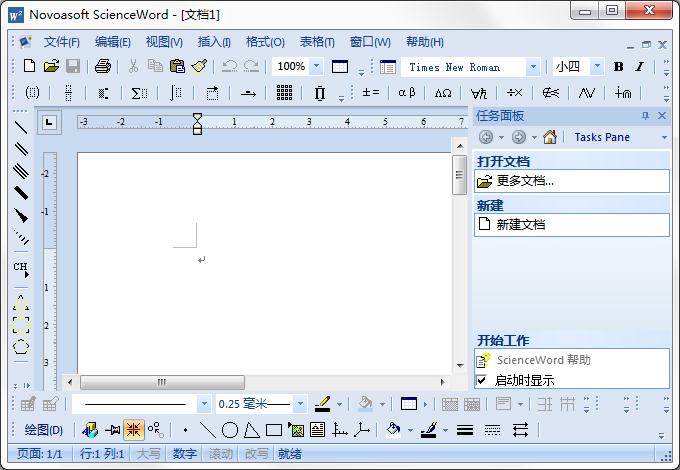Open Greek lowercase αβ symbols palette
Viewport: 680px width, 470px height.
point(407,92)
